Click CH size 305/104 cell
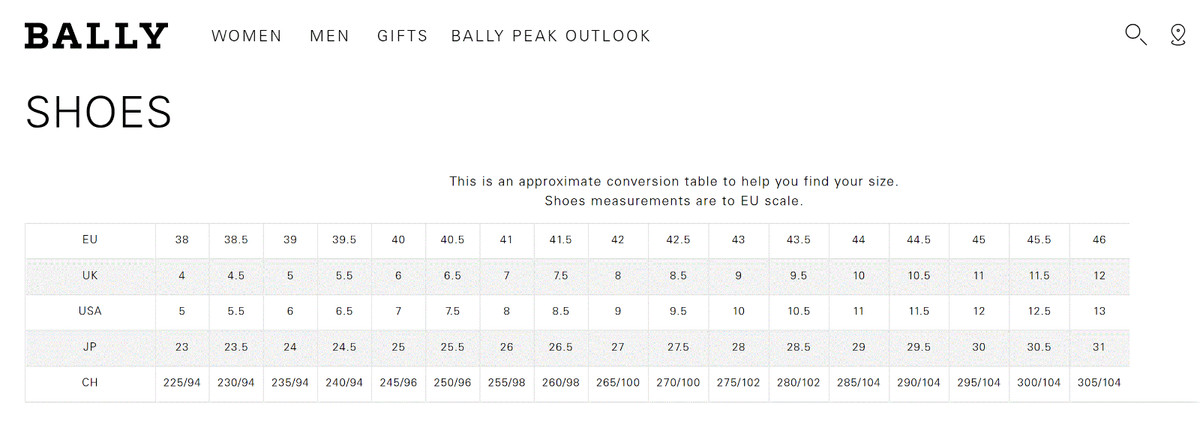Image resolution: width=1200 pixels, height=443 pixels. [x=1100, y=384]
